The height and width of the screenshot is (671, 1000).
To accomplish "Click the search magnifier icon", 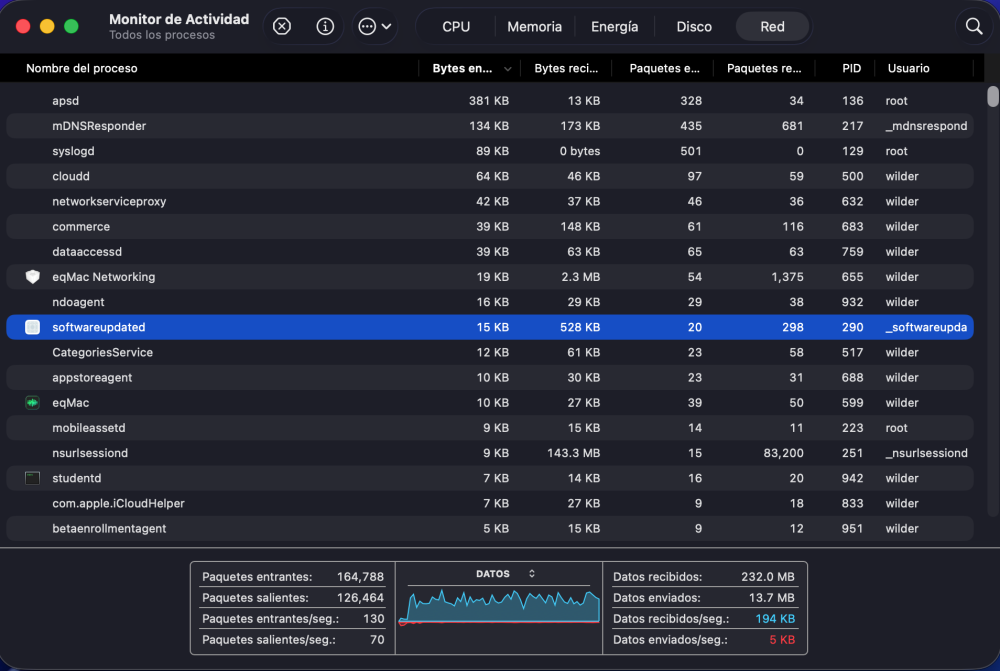I will (x=974, y=26).
